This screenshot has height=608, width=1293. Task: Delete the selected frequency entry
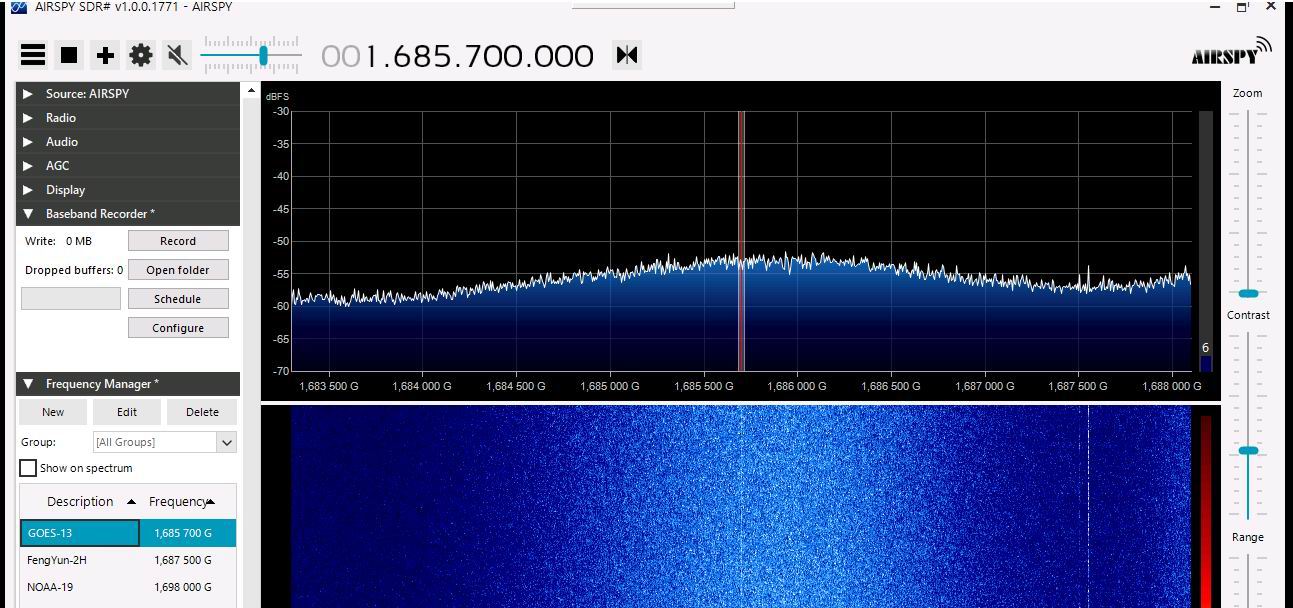(x=202, y=412)
